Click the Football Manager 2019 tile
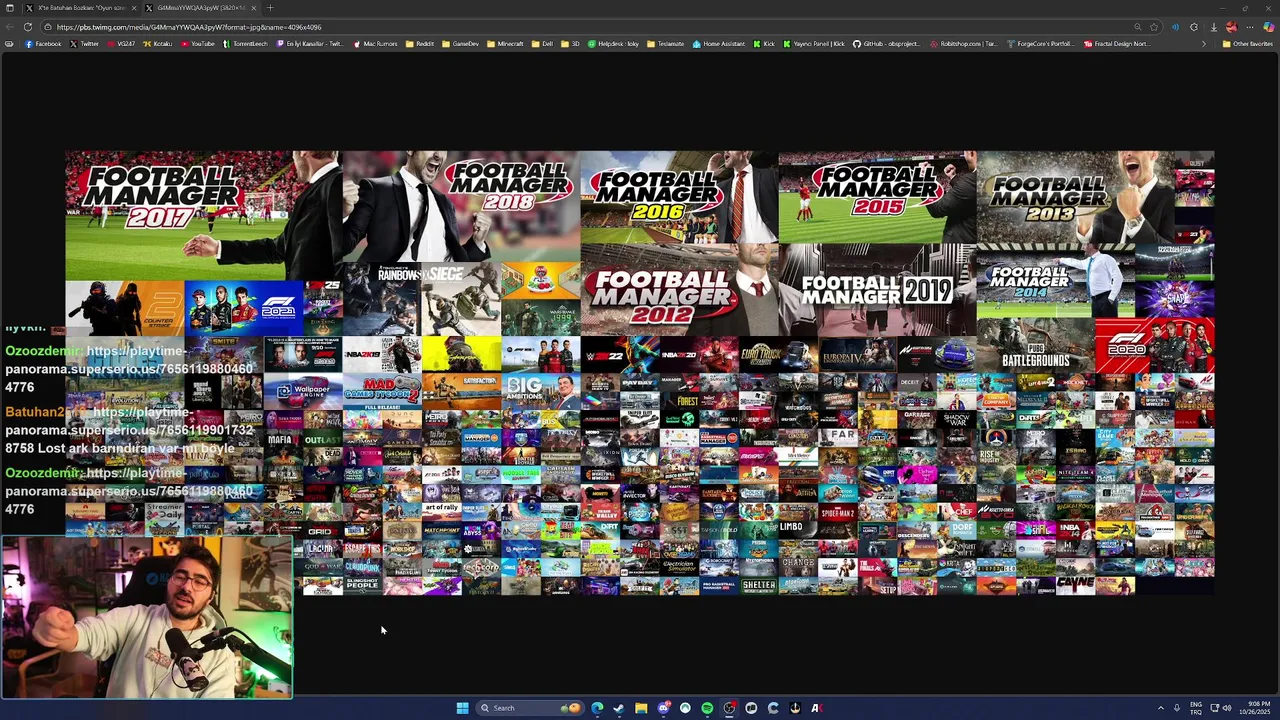This screenshot has width=1280, height=720. [x=877, y=289]
